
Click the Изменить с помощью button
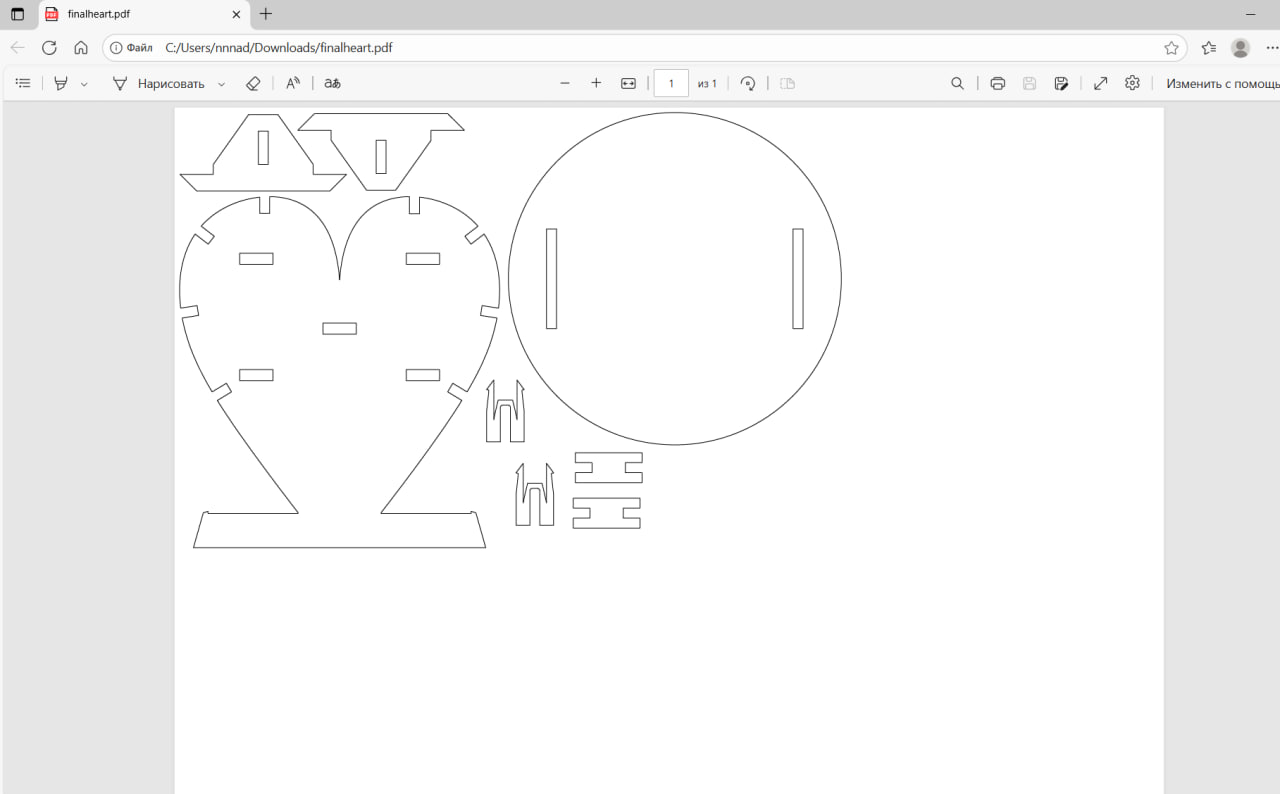click(1222, 83)
